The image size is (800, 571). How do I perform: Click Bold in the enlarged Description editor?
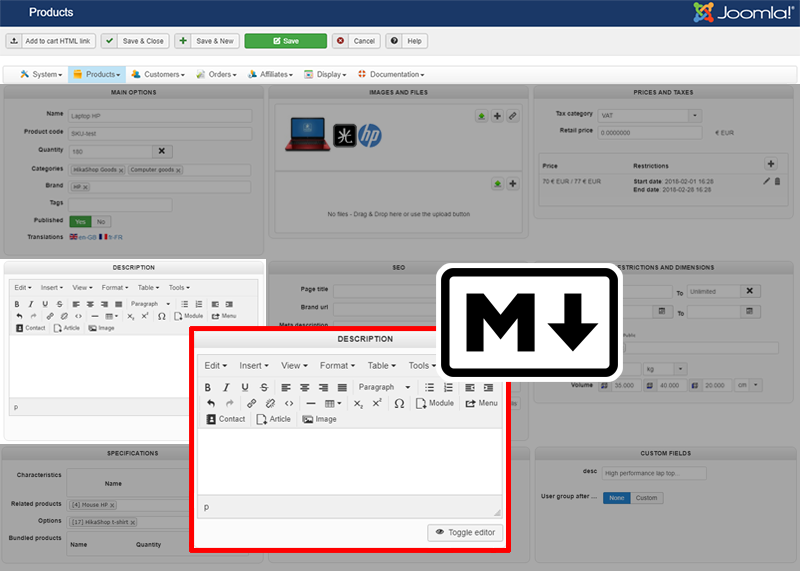(208, 387)
